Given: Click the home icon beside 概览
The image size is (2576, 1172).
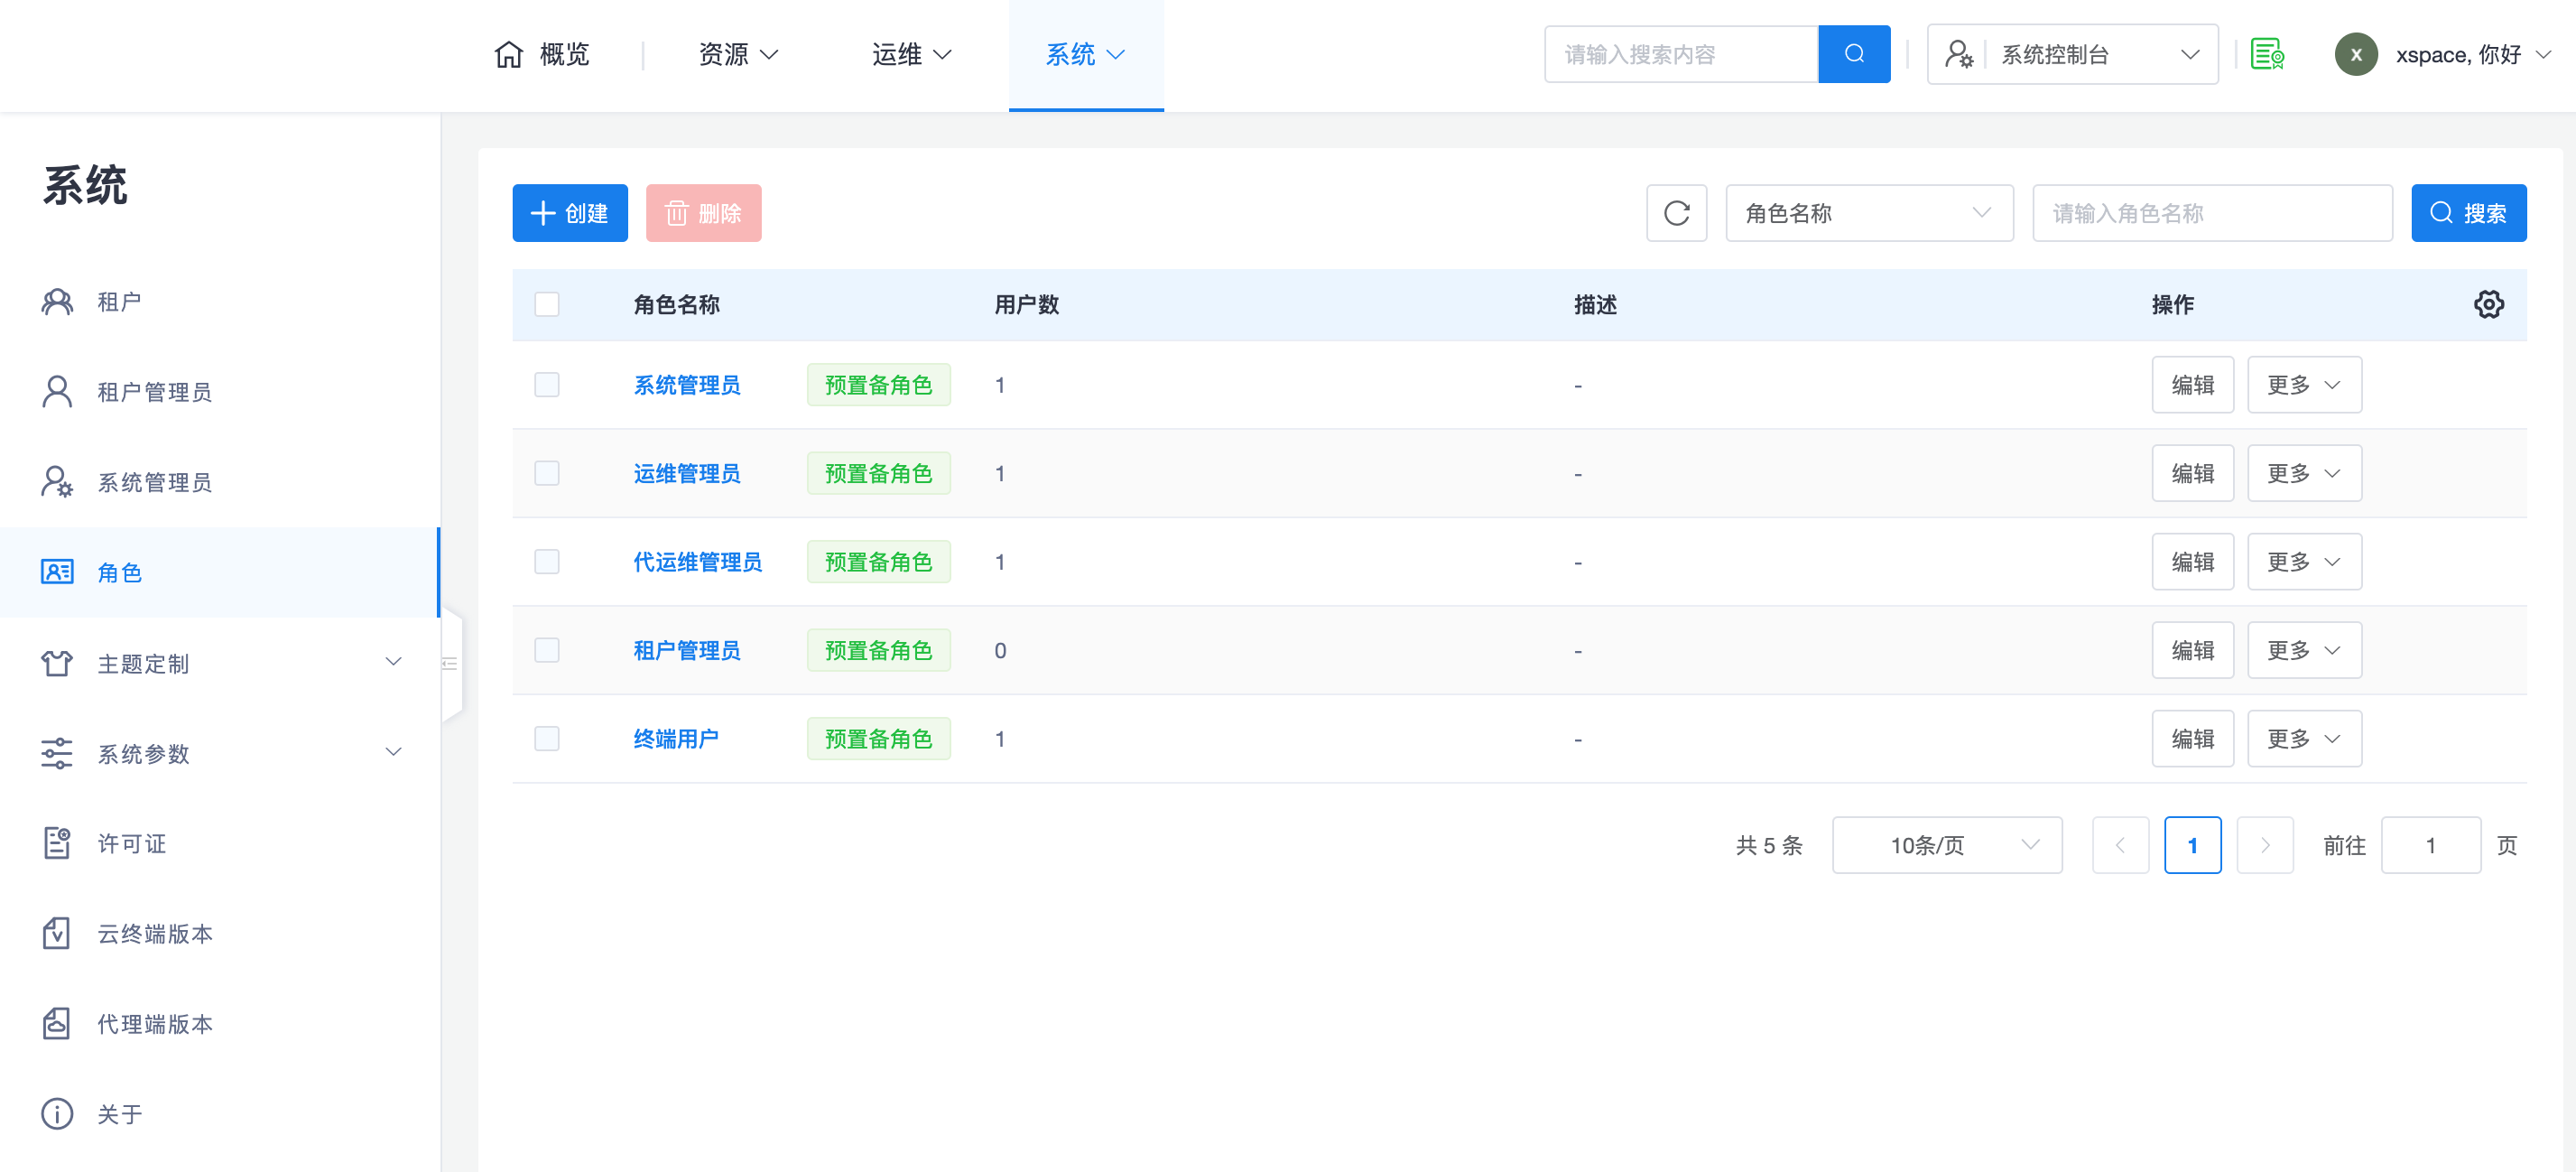Looking at the screenshot, I should click(x=509, y=54).
